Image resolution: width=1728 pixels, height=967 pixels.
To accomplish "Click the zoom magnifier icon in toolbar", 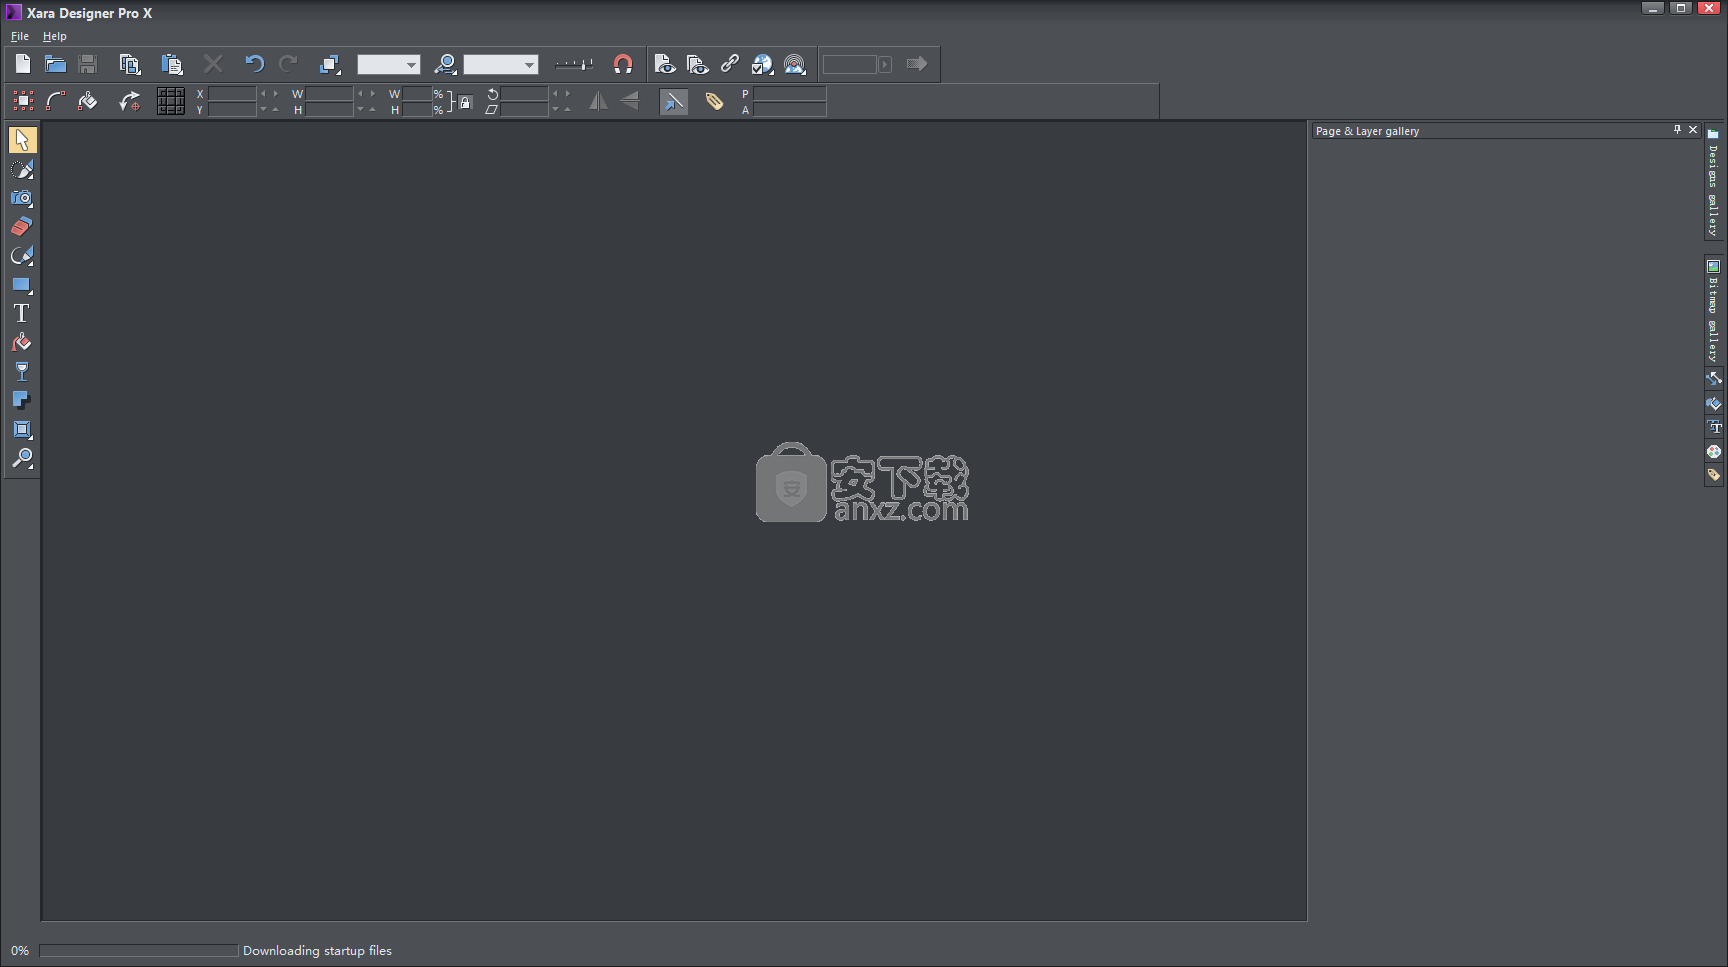I will pyautogui.click(x=445, y=64).
